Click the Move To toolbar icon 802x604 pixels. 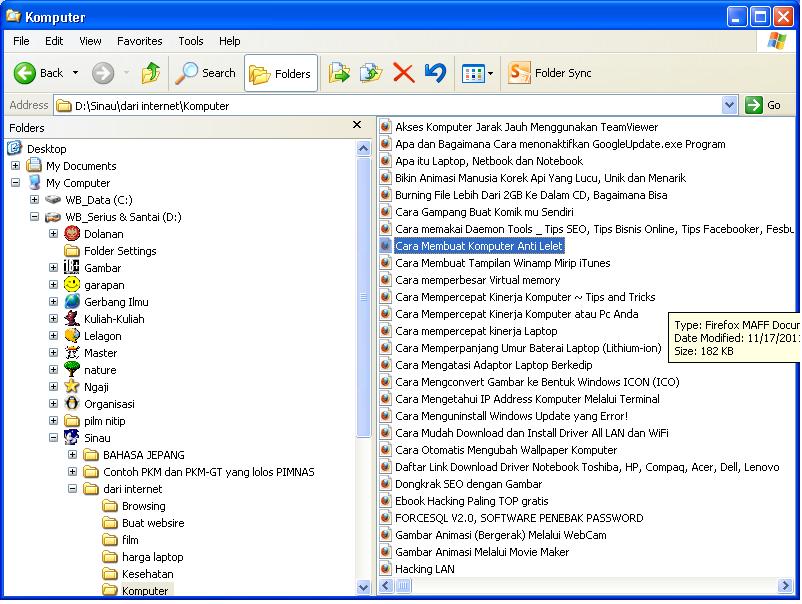[x=339, y=73]
